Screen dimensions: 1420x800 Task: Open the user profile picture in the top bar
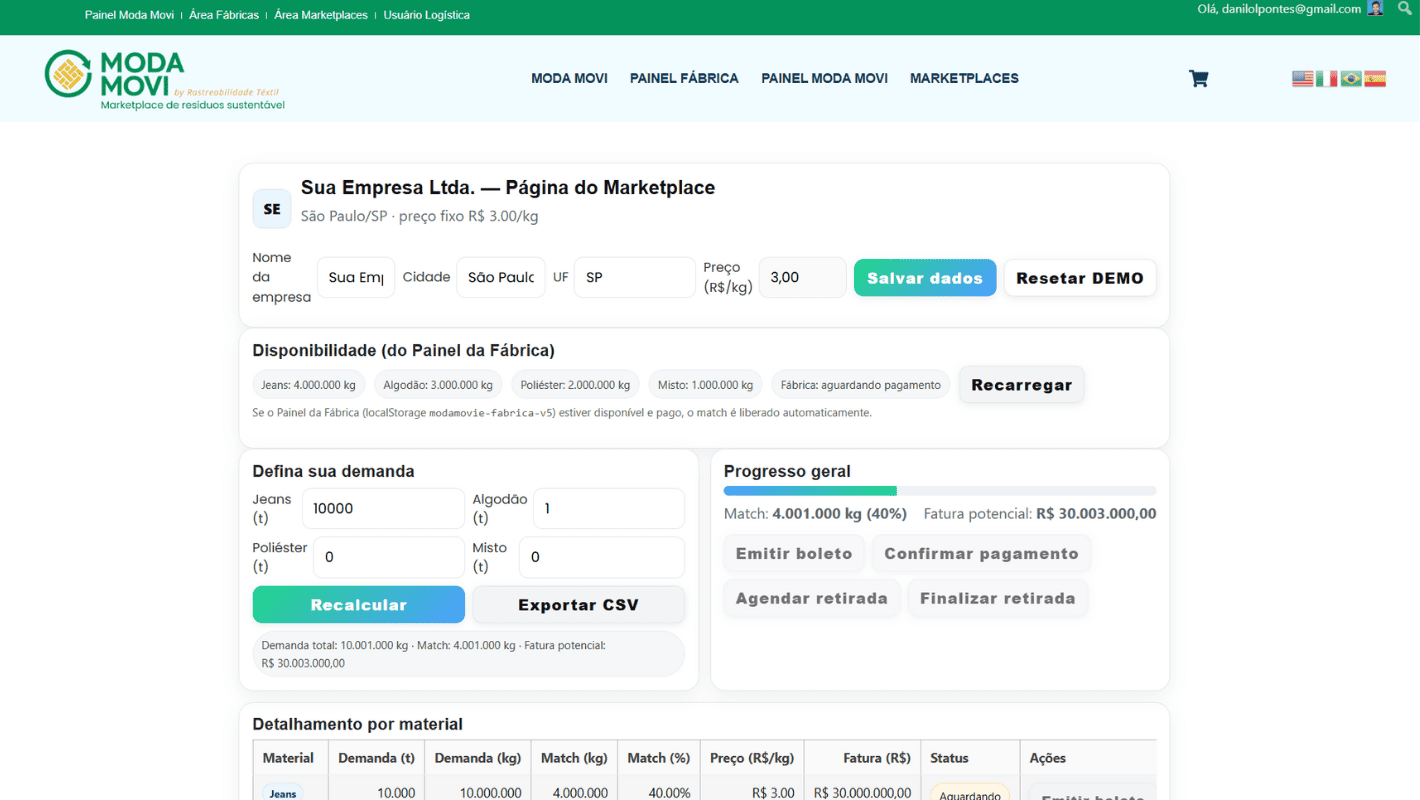tap(1375, 8)
